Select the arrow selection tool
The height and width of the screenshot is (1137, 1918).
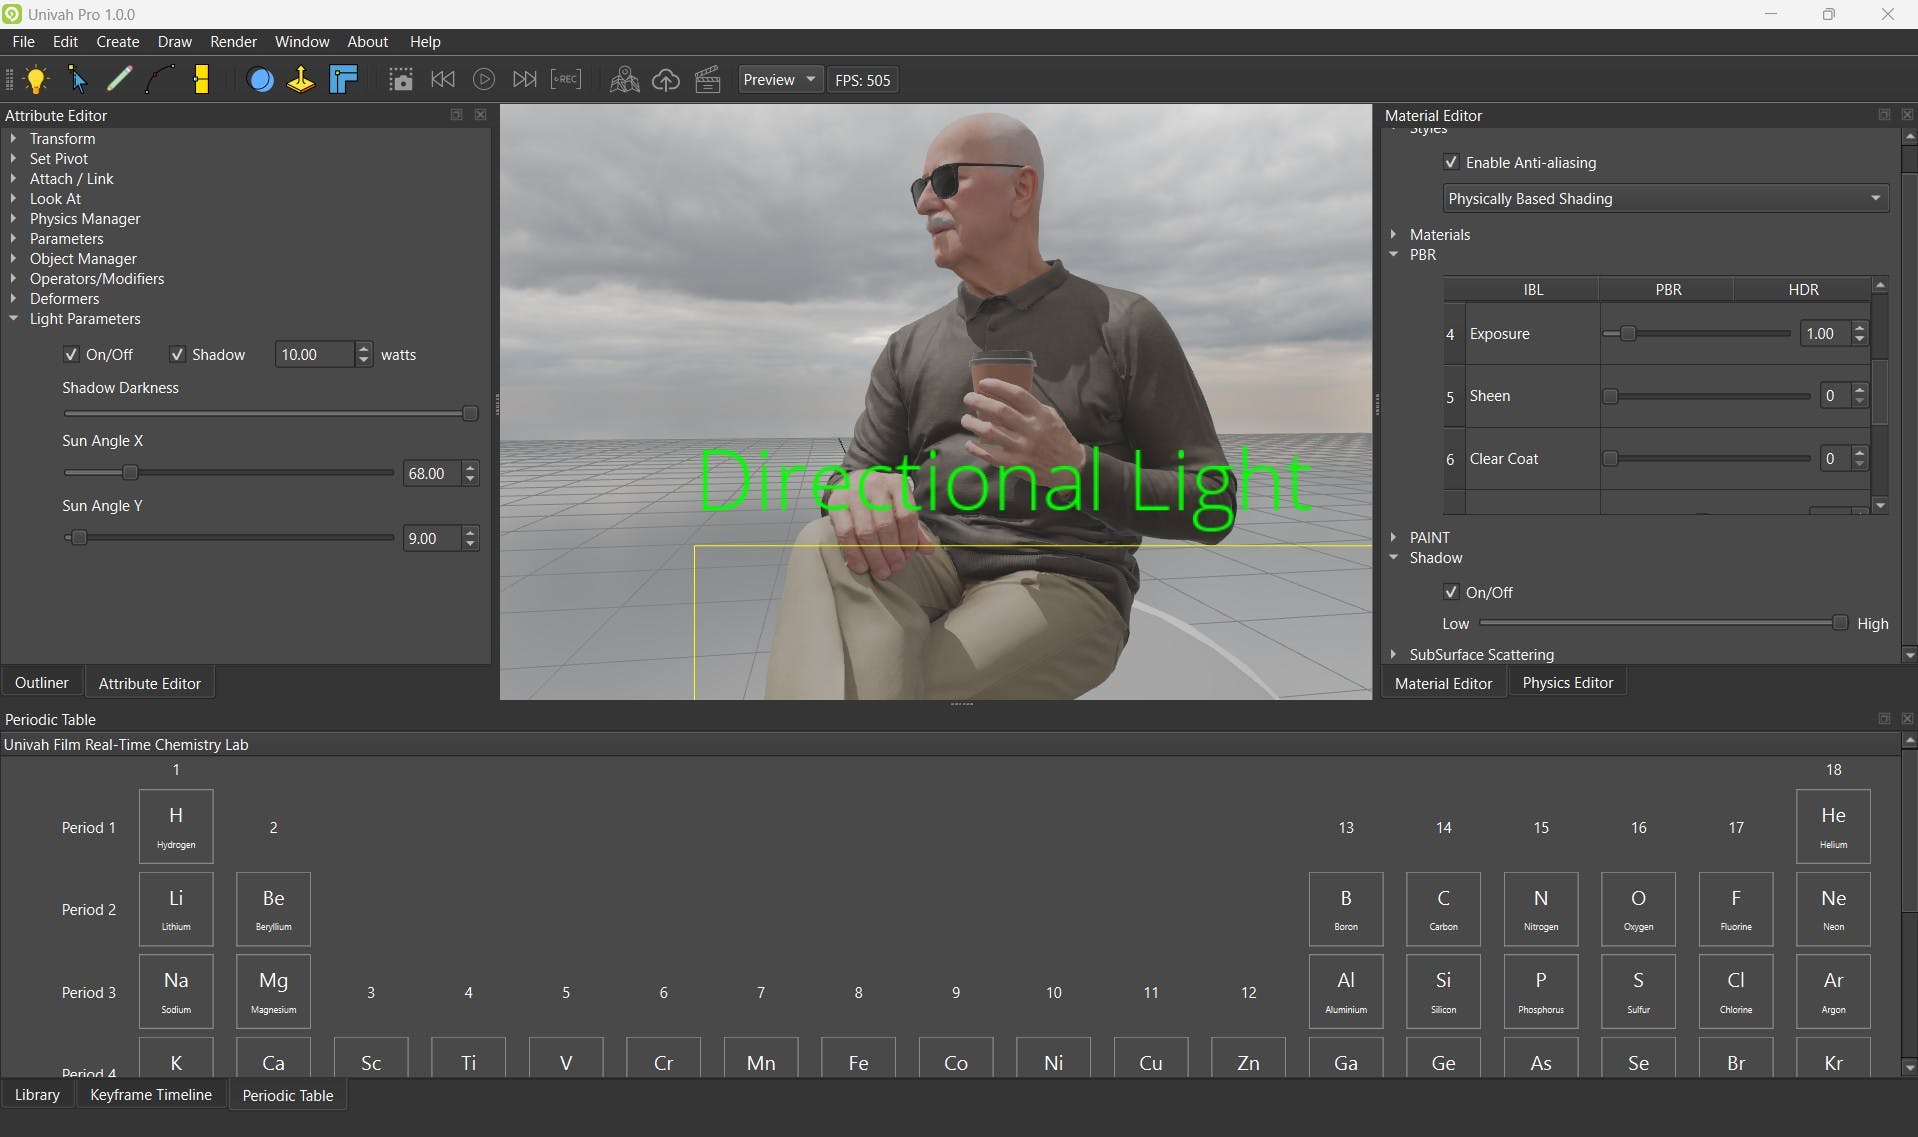[x=77, y=80]
